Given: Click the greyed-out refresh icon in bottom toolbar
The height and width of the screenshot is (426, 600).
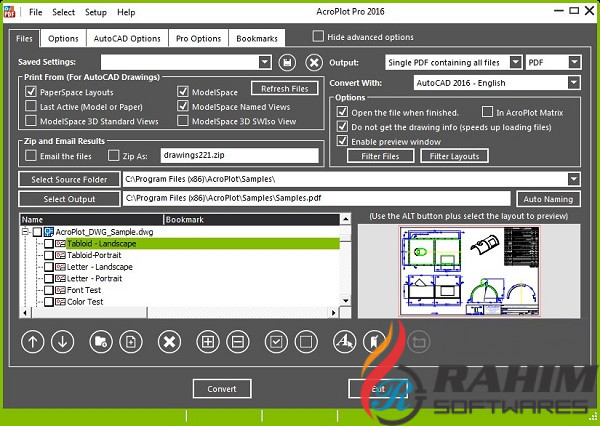Looking at the screenshot, I should [x=419, y=342].
